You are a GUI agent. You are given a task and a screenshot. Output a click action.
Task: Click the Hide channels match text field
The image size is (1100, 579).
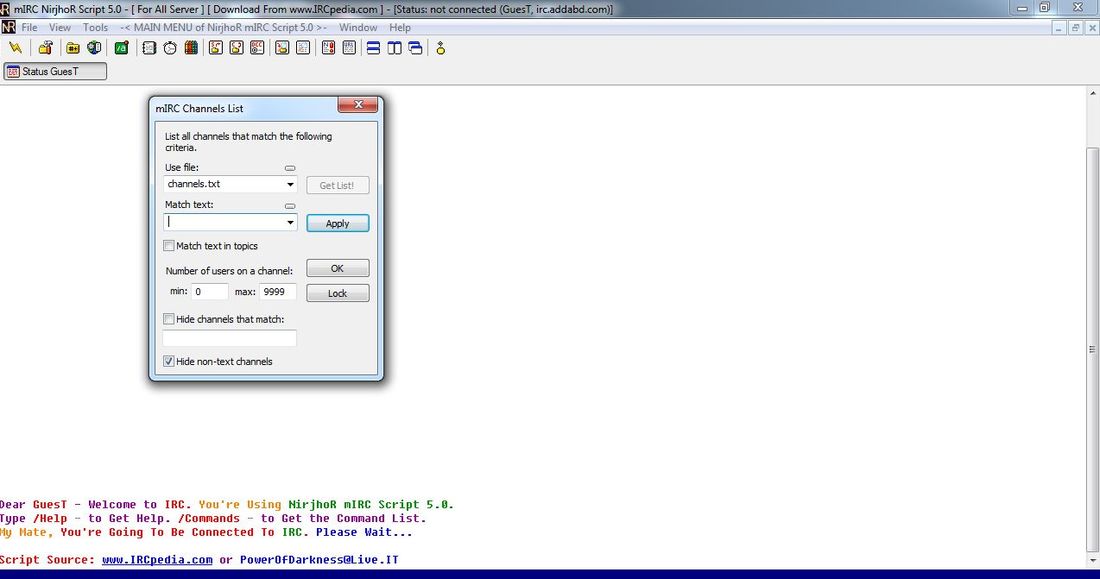click(x=229, y=338)
